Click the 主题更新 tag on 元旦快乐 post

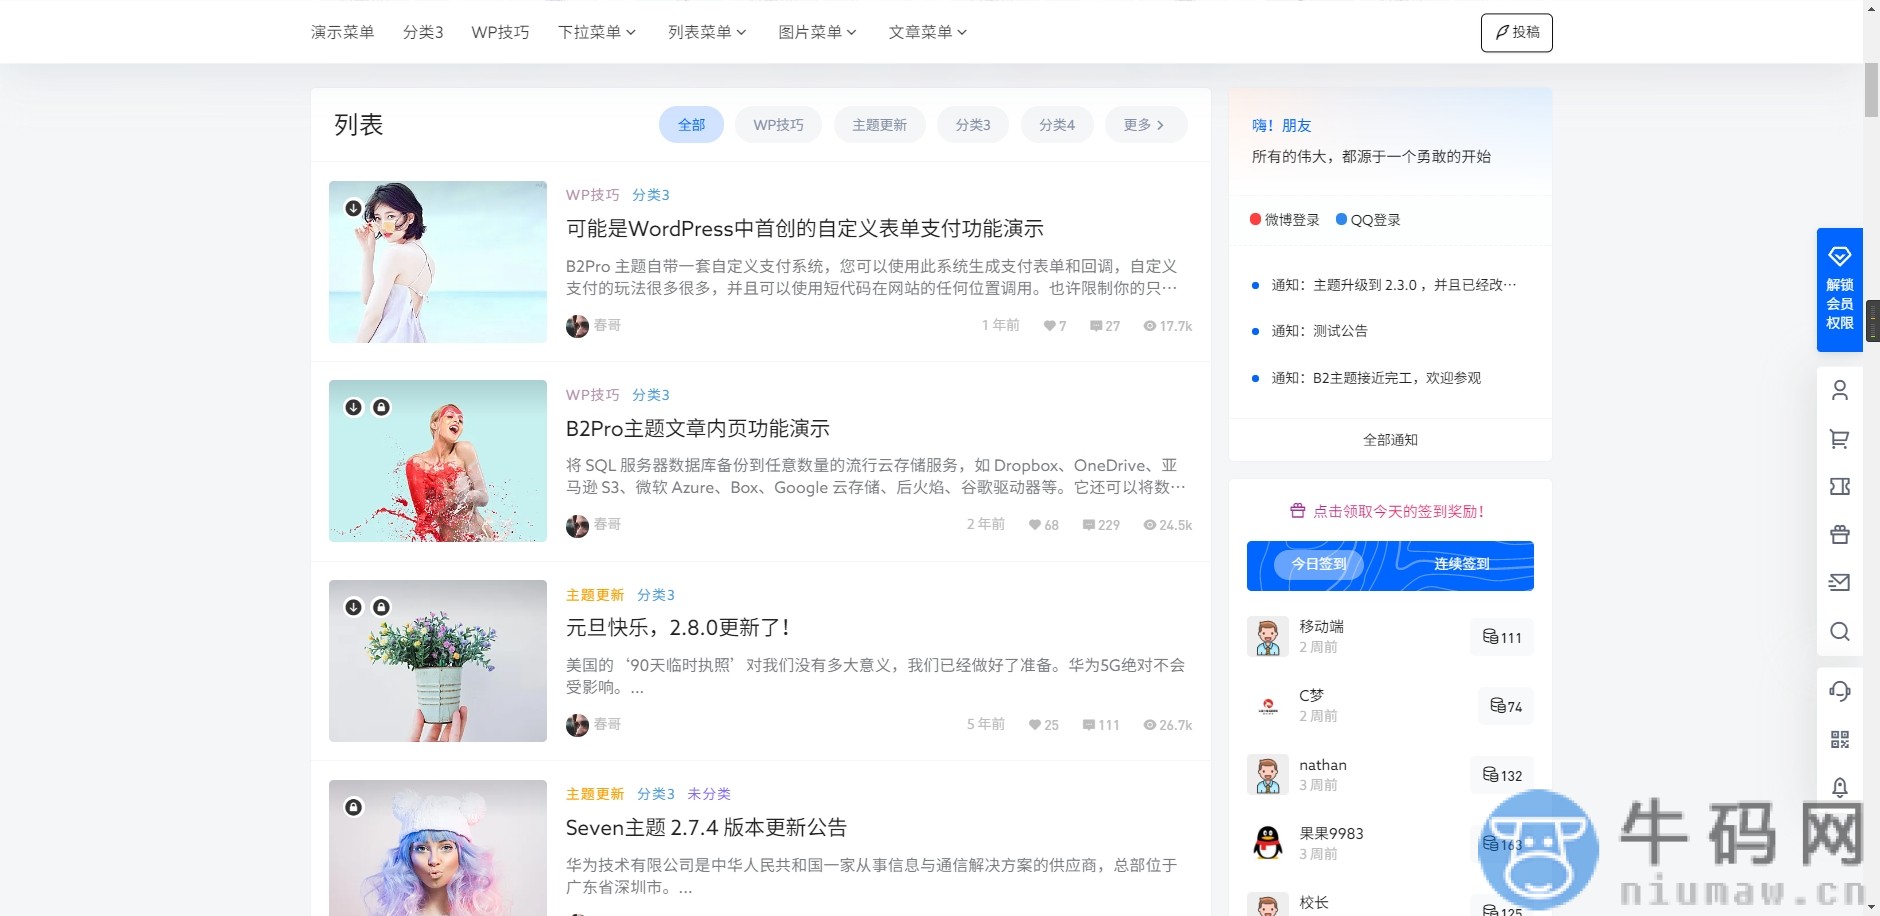click(595, 595)
